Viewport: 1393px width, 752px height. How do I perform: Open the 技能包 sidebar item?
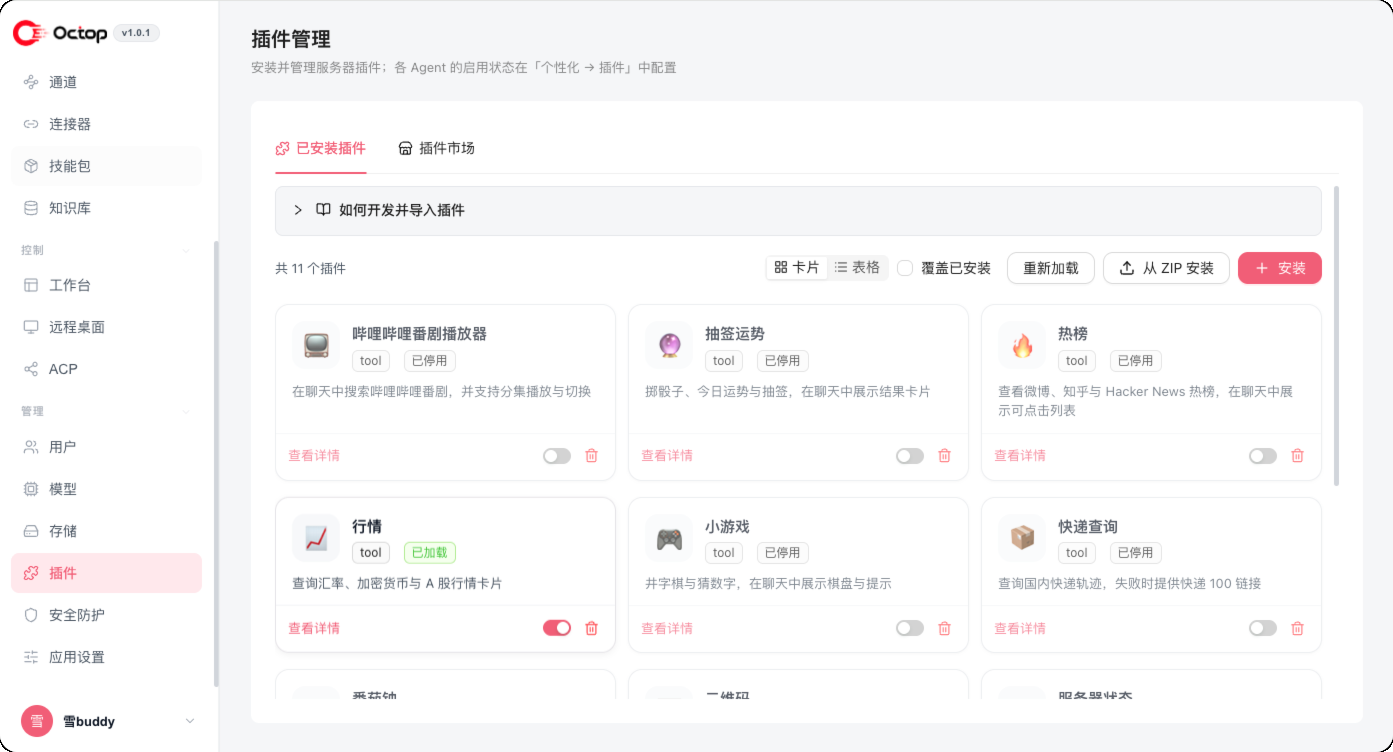pyautogui.click(x=106, y=166)
